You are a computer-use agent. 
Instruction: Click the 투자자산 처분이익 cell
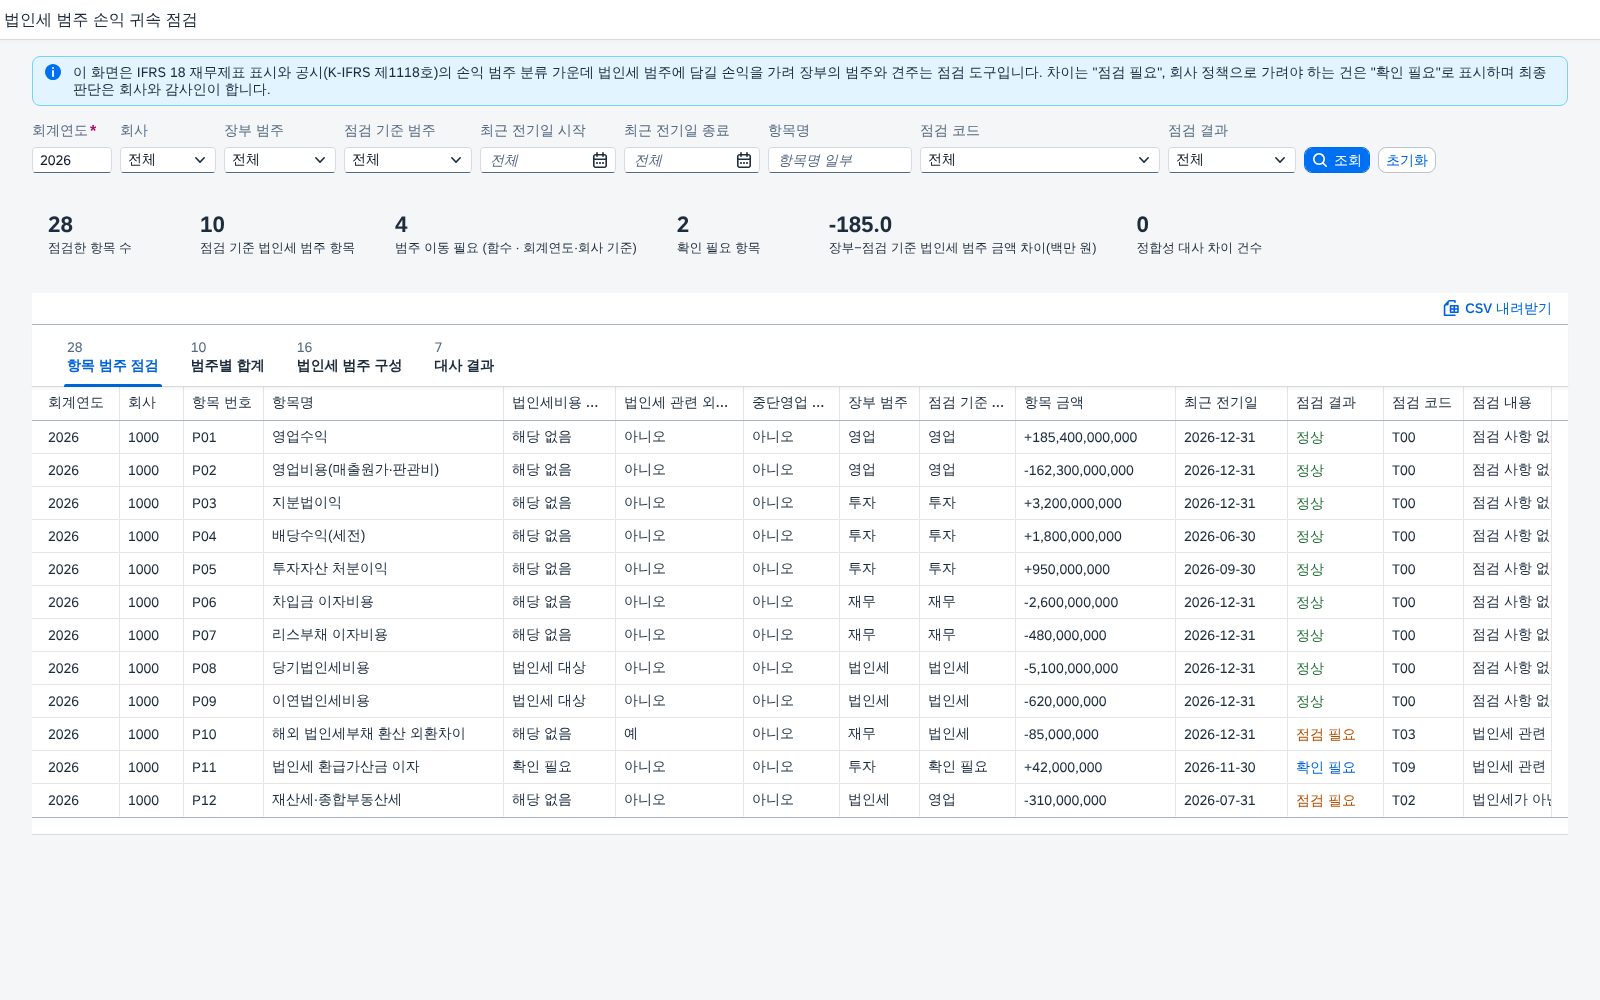click(x=383, y=569)
